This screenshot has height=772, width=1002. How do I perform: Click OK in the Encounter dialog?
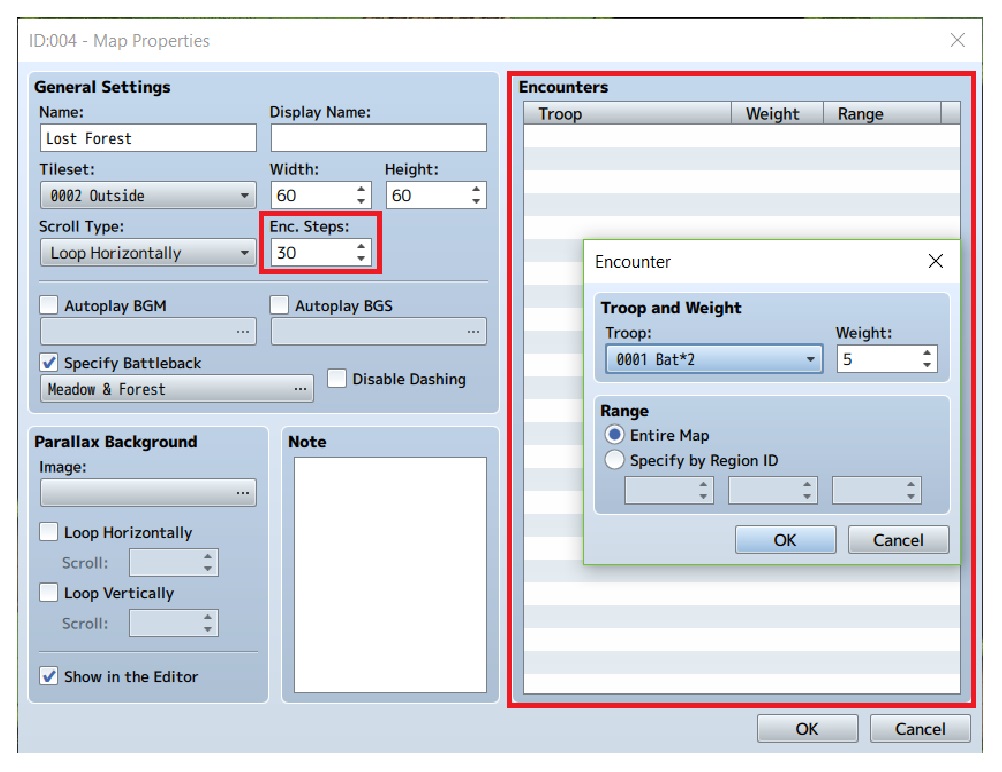point(785,540)
